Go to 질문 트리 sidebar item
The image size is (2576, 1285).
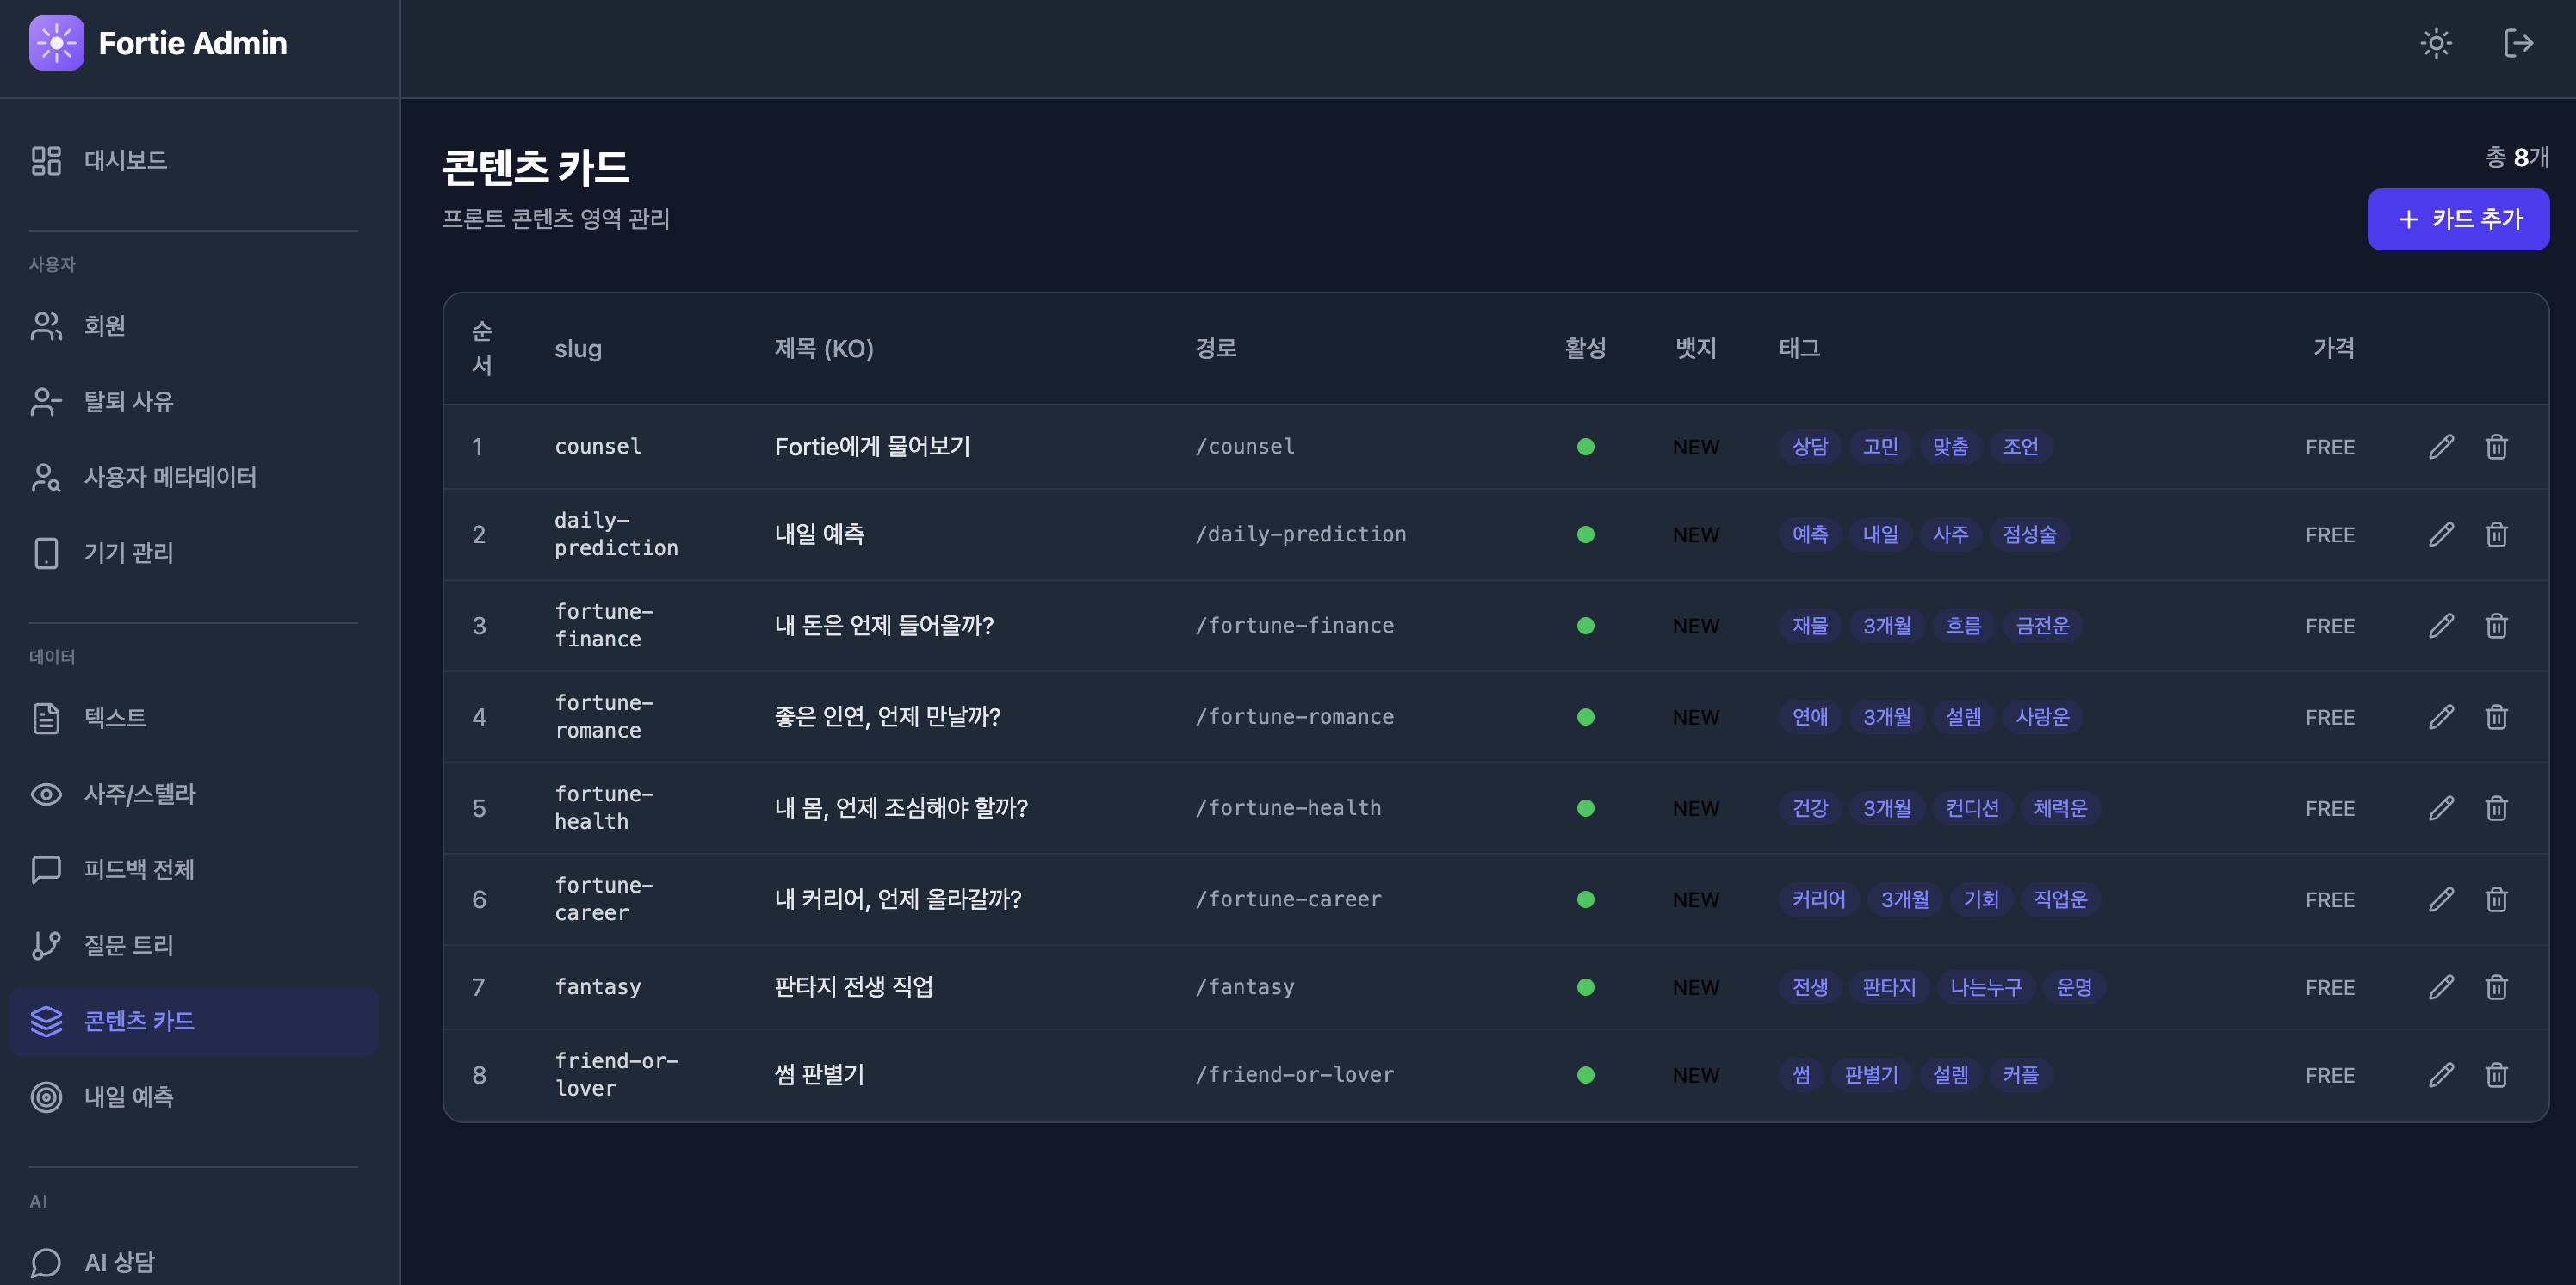pos(128,945)
